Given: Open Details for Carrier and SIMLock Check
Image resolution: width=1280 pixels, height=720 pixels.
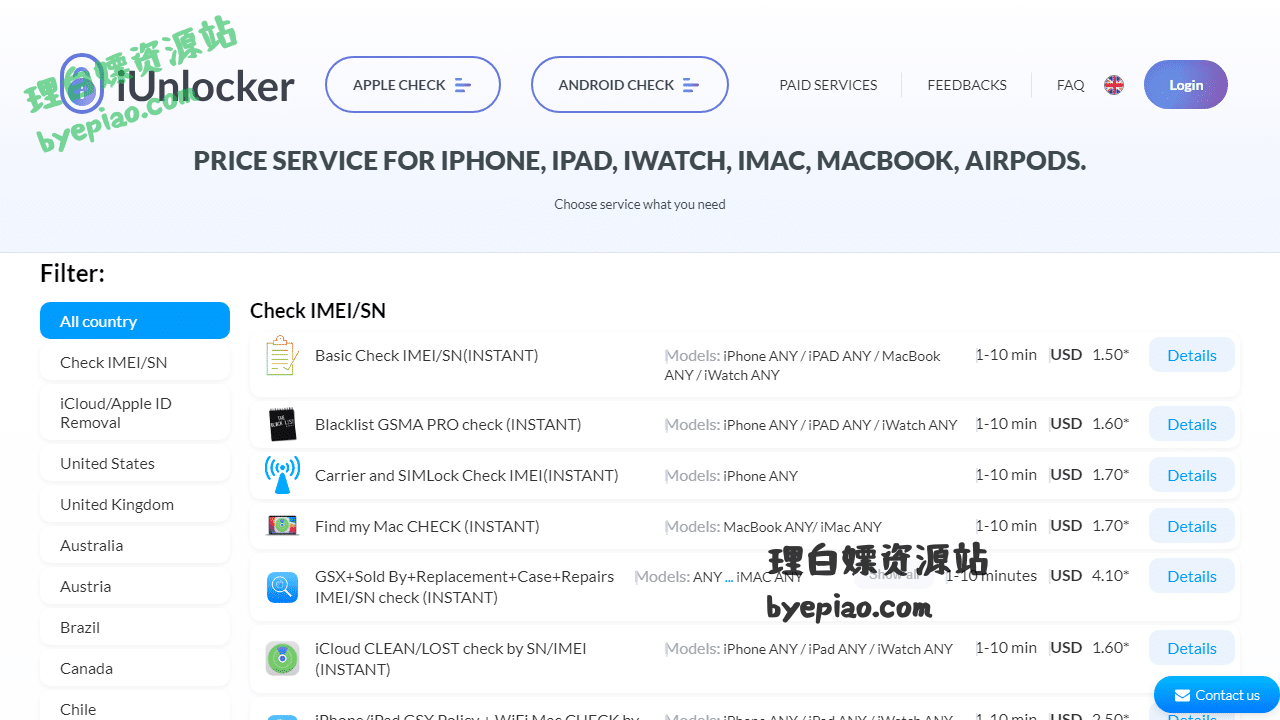Looking at the screenshot, I should [1191, 475].
